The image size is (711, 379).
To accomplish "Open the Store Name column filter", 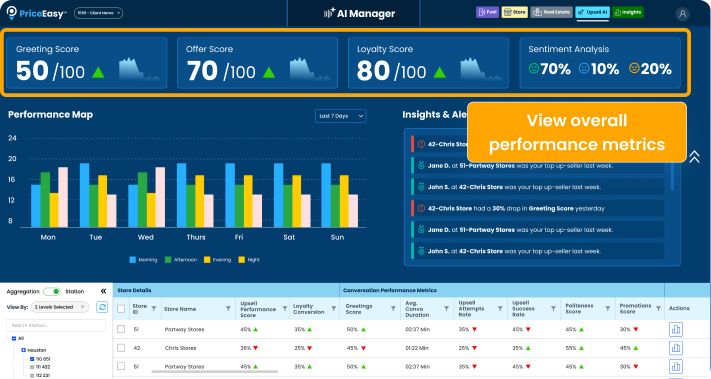I will [228, 309].
